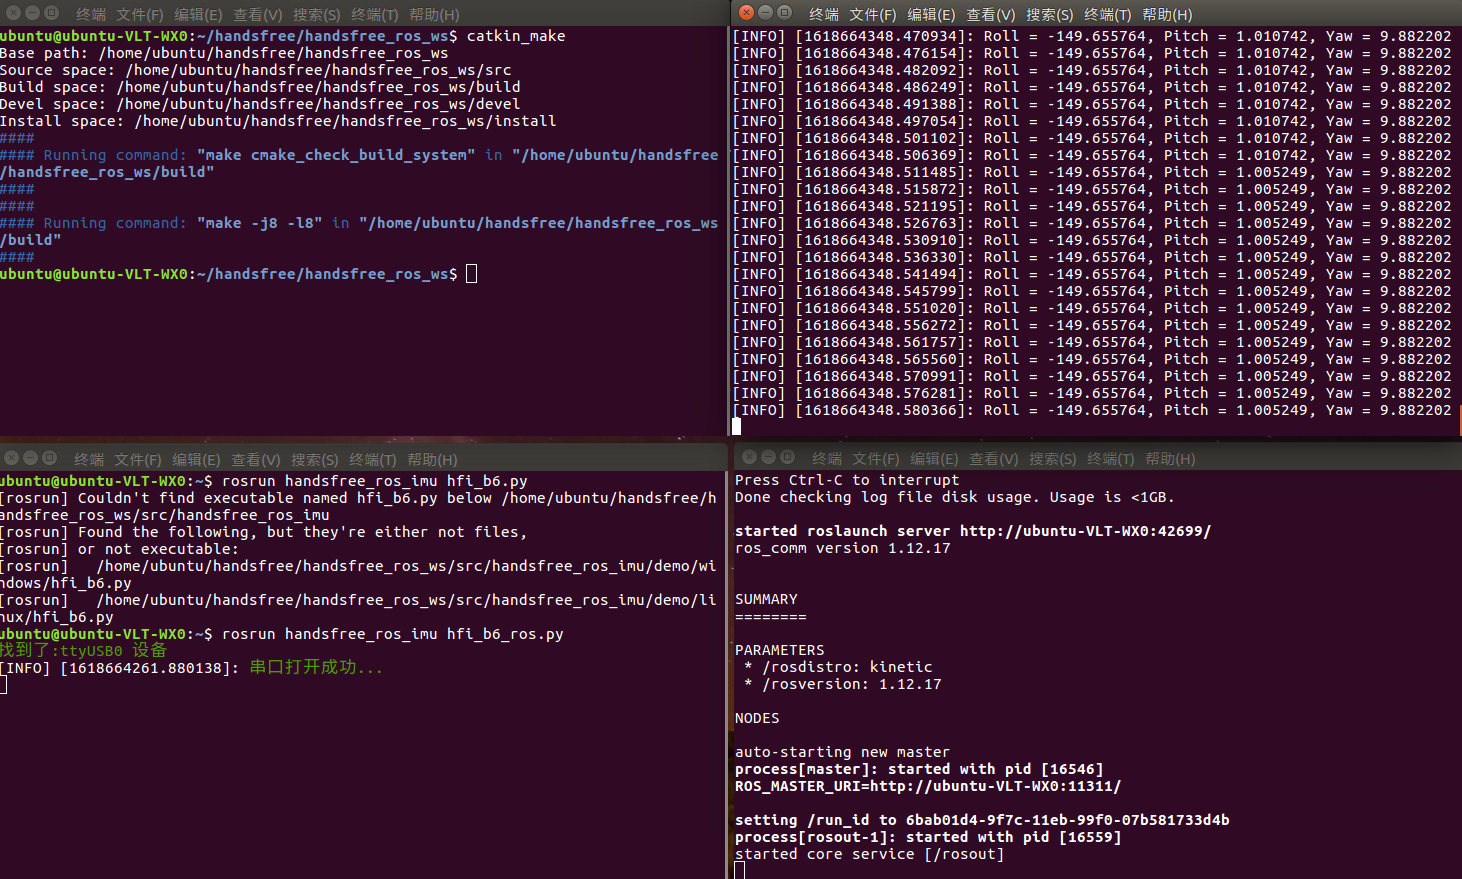
Task: Click the '/rosversion: 1.12.17' parameter line
Action: click(x=843, y=684)
